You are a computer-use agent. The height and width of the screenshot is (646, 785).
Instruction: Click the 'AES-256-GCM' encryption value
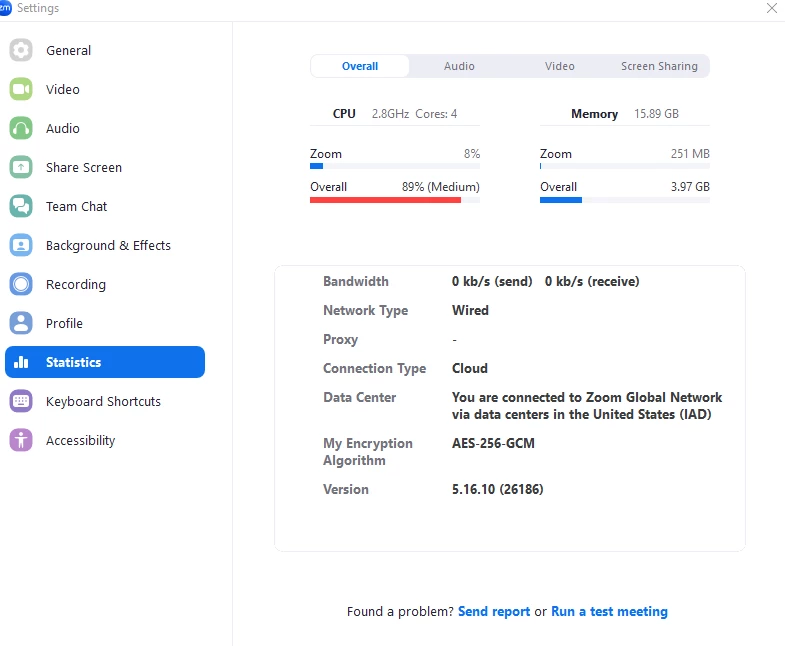click(493, 444)
